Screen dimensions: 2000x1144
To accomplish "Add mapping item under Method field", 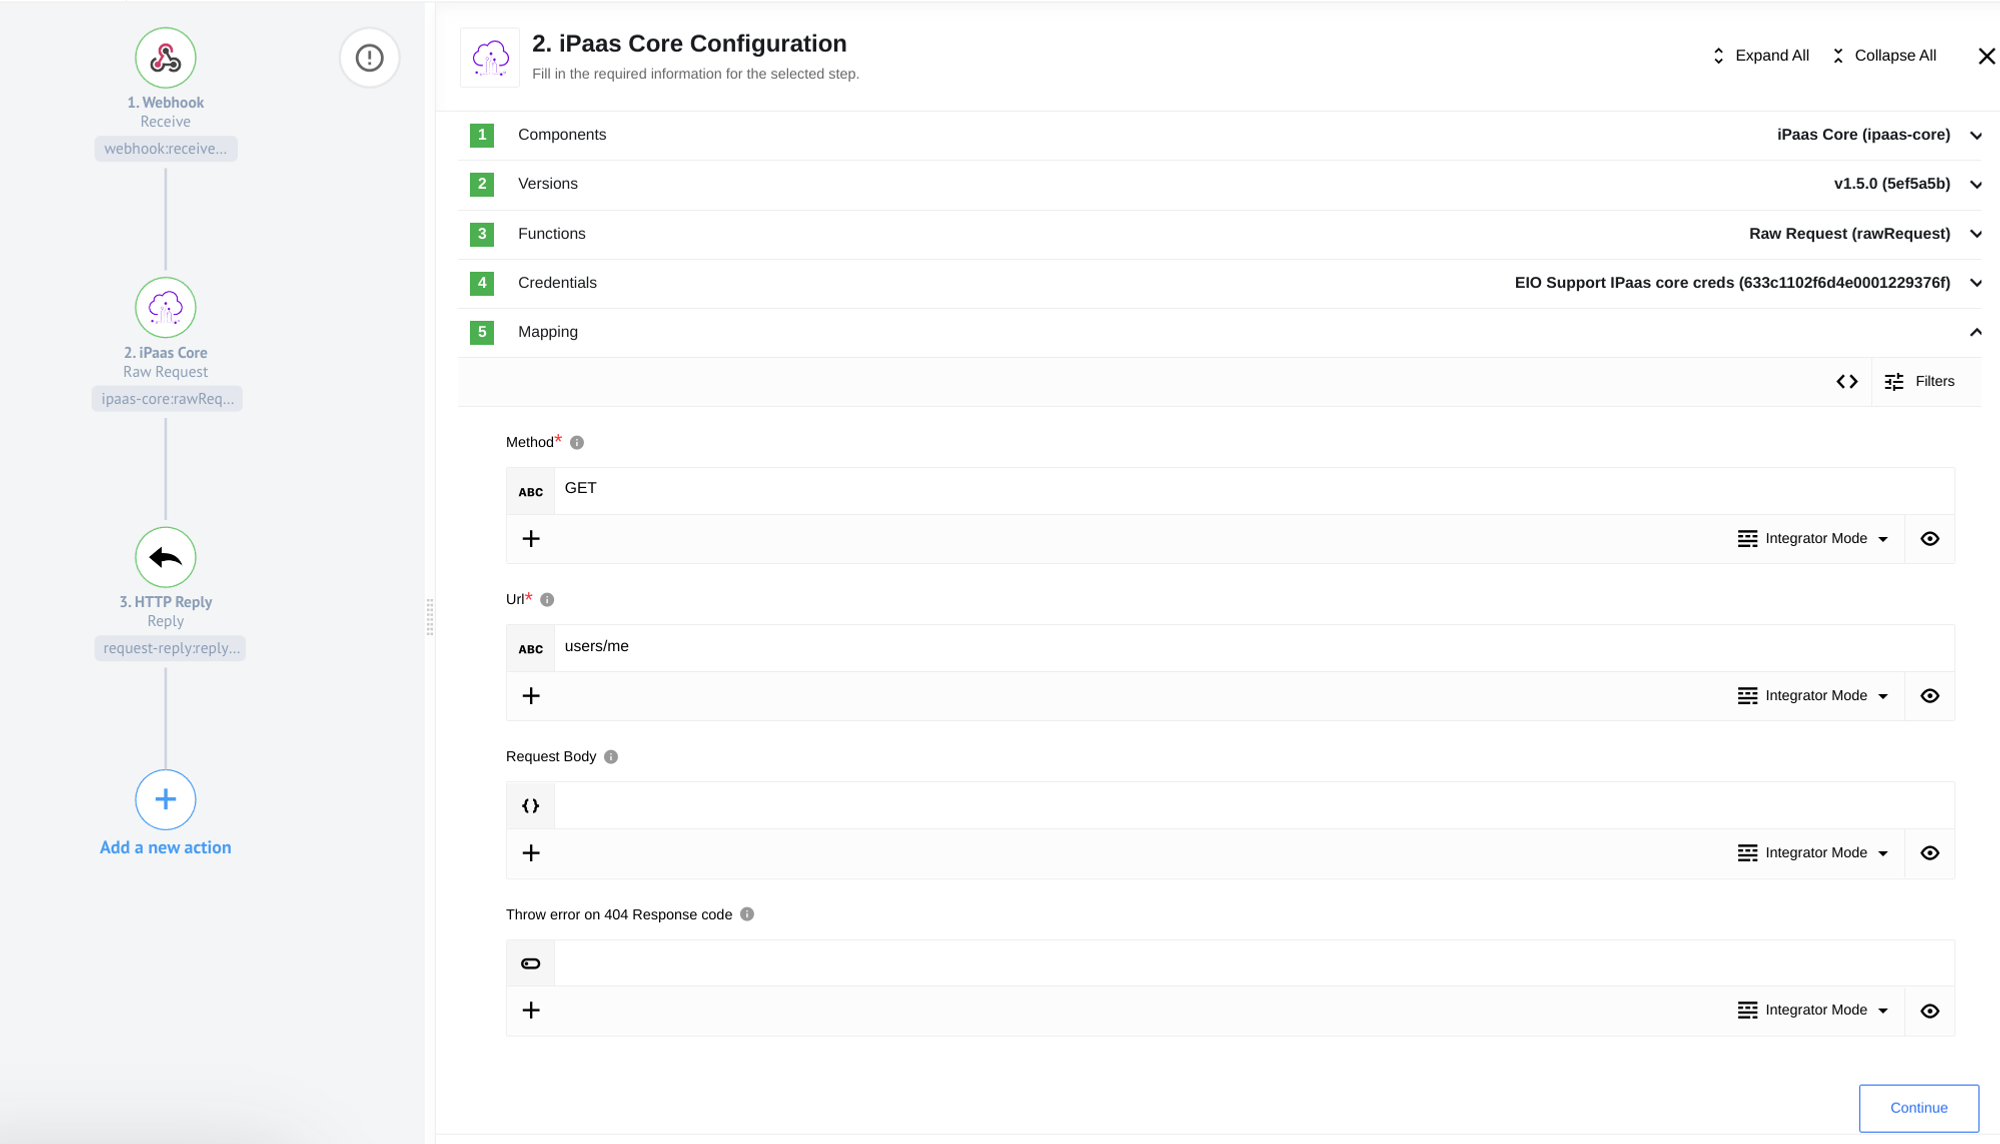I will (531, 538).
